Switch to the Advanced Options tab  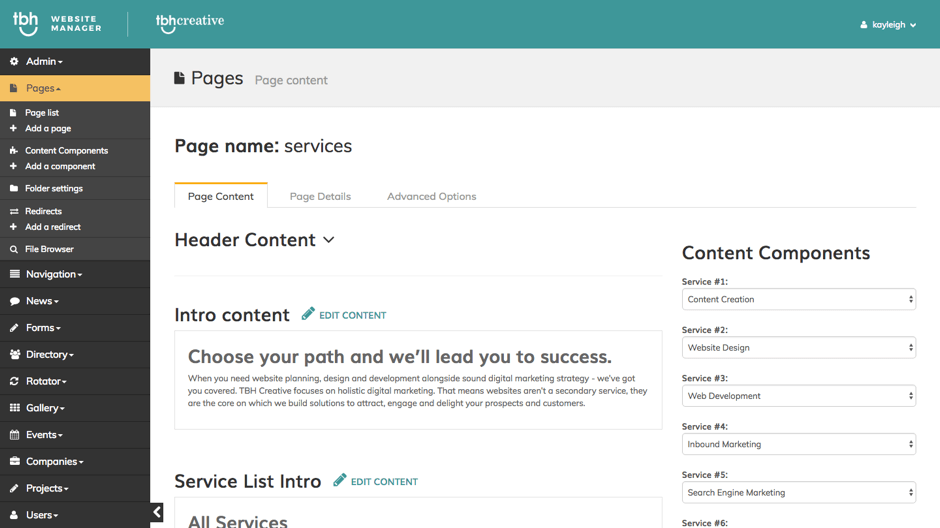432,196
